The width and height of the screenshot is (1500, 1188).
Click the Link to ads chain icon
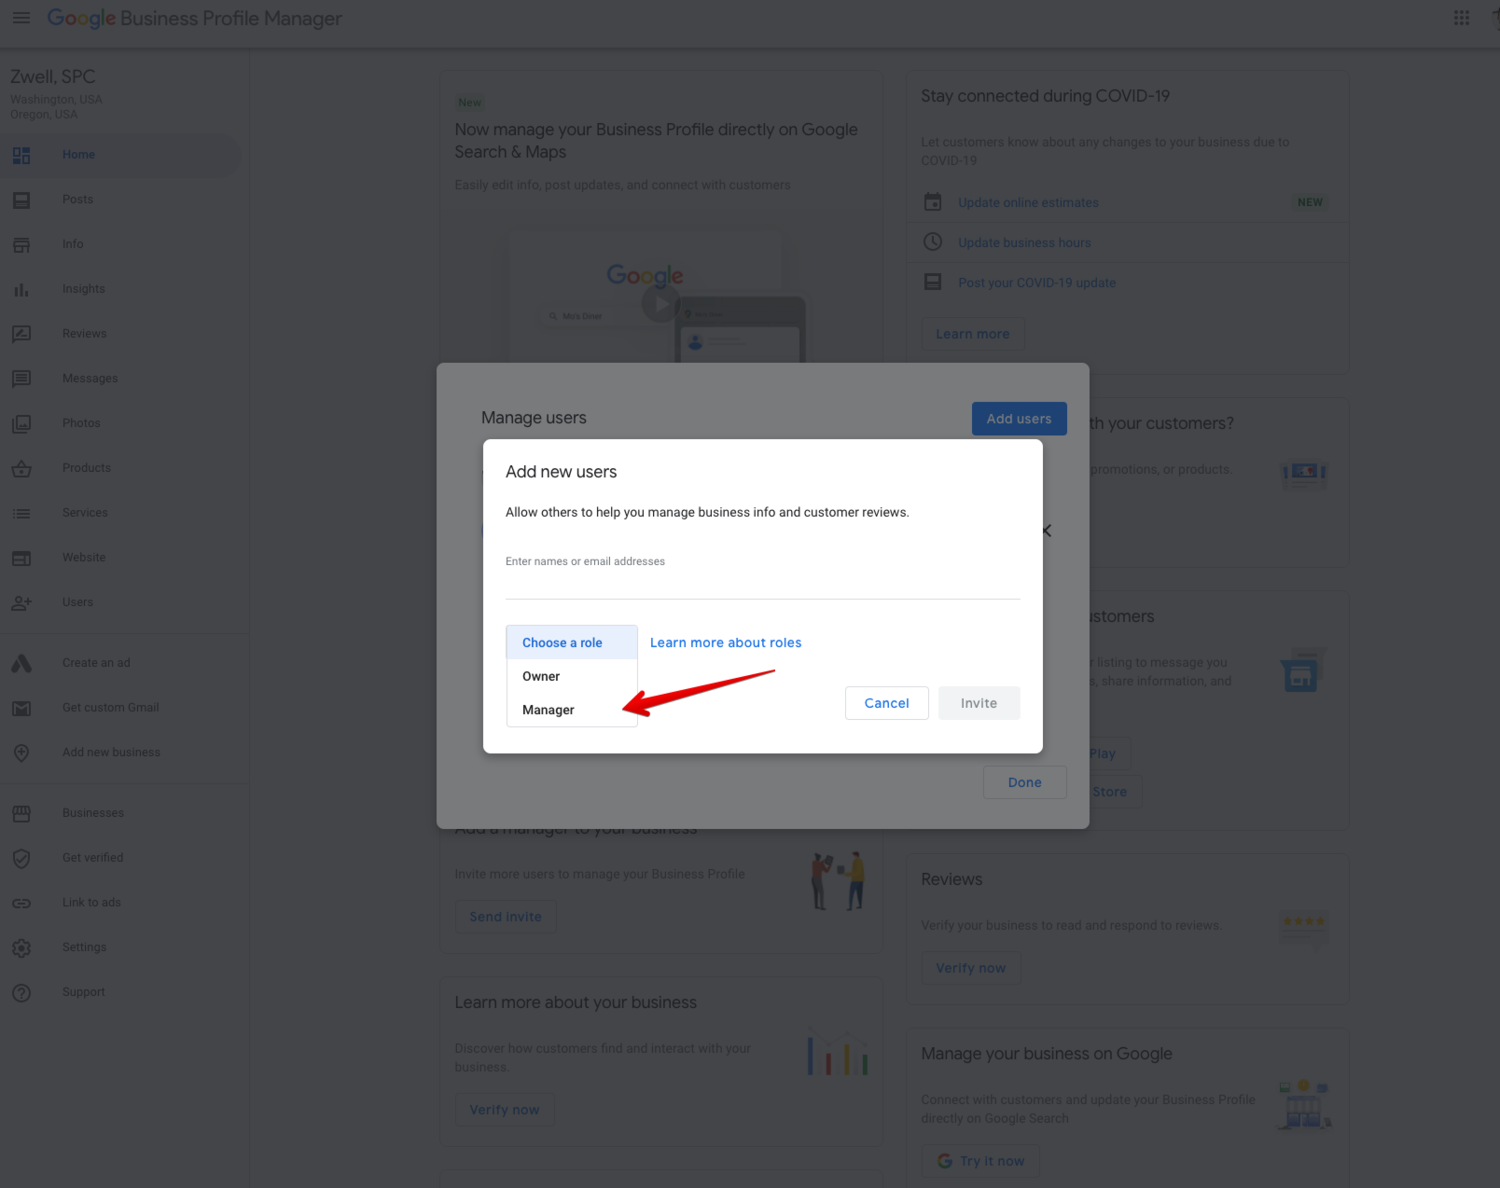tap(21, 903)
